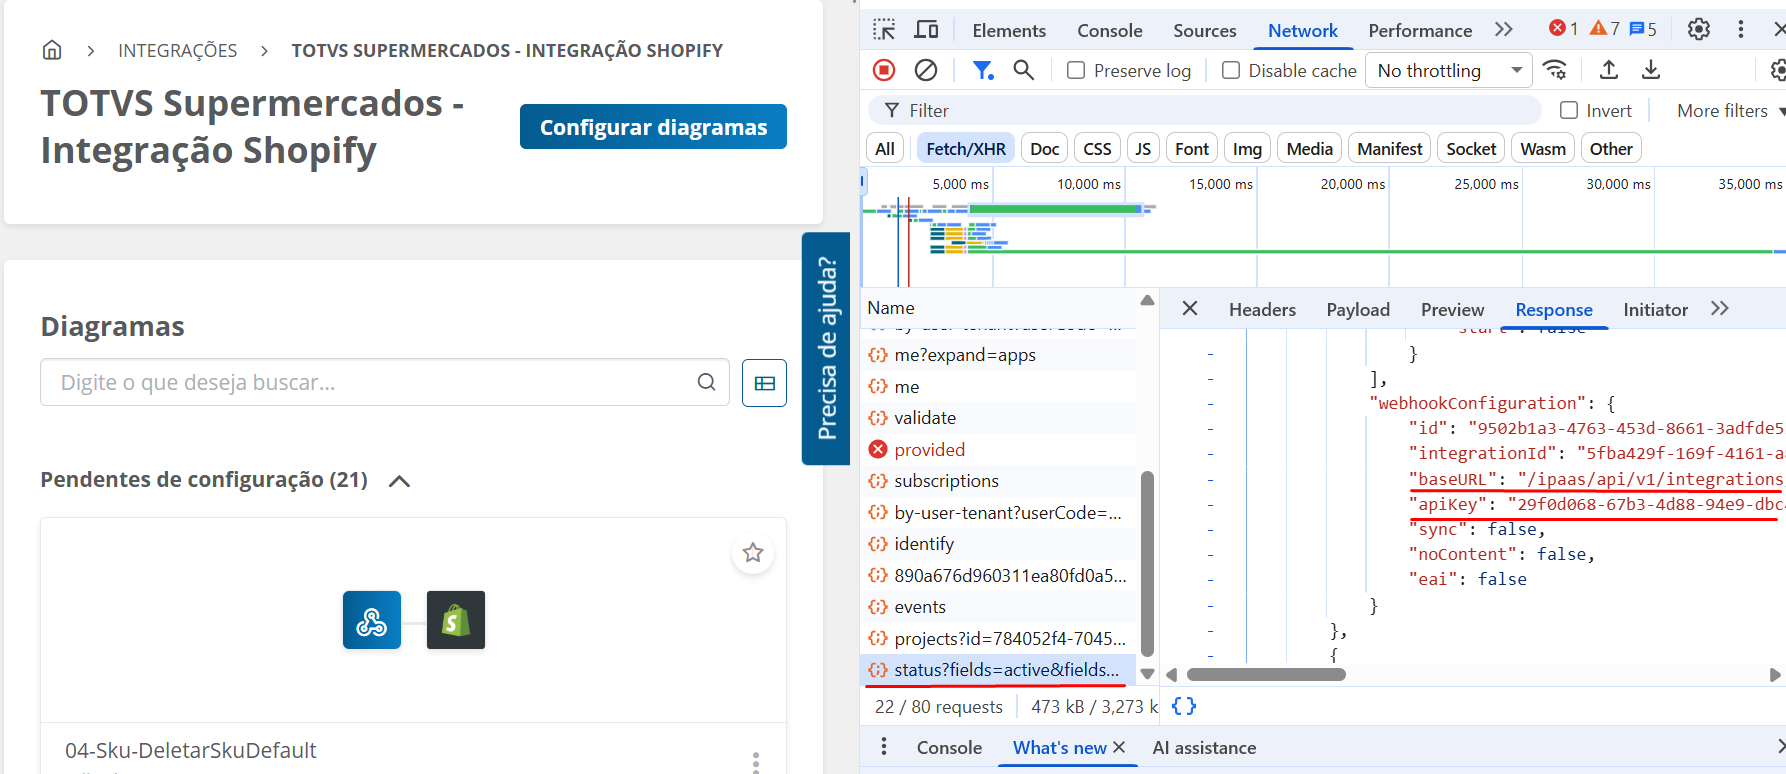
Task: Close the request details pane
Action: (1190, 309)
